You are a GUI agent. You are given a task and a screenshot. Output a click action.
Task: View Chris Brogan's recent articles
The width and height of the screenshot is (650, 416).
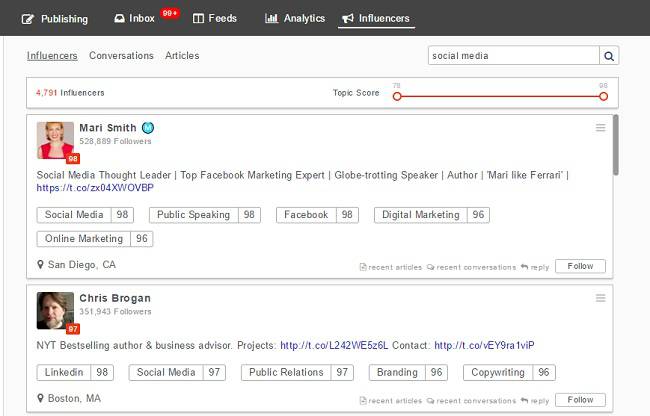[x=390, y=401]
